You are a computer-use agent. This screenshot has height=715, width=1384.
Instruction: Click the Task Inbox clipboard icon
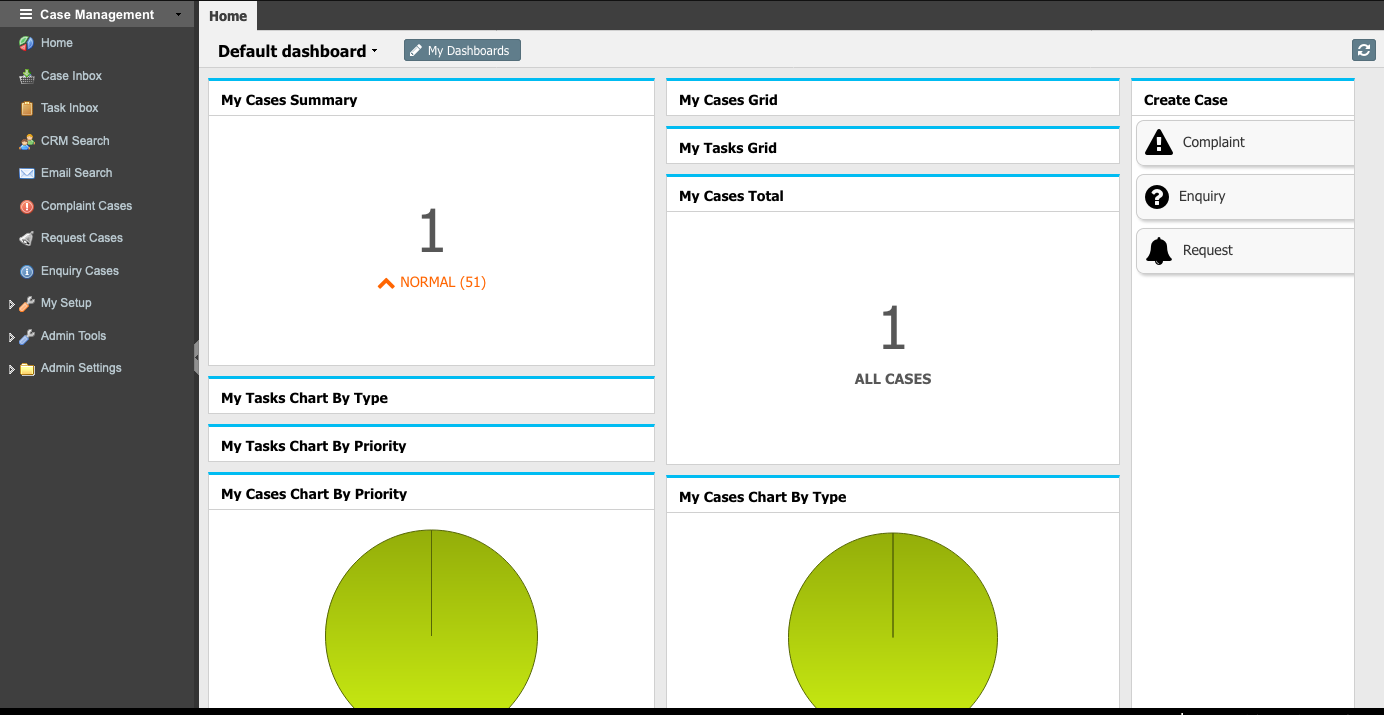coord(27,108)
